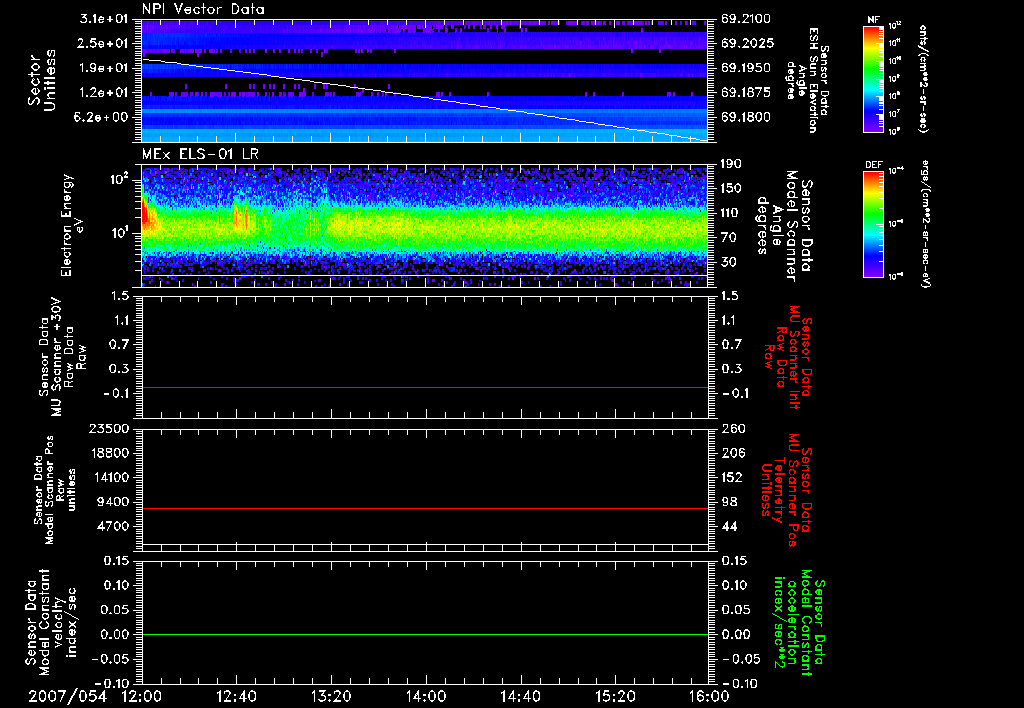Select the NPI Vector Data panel title
The image size is (1024, 708).
point(203,9)
